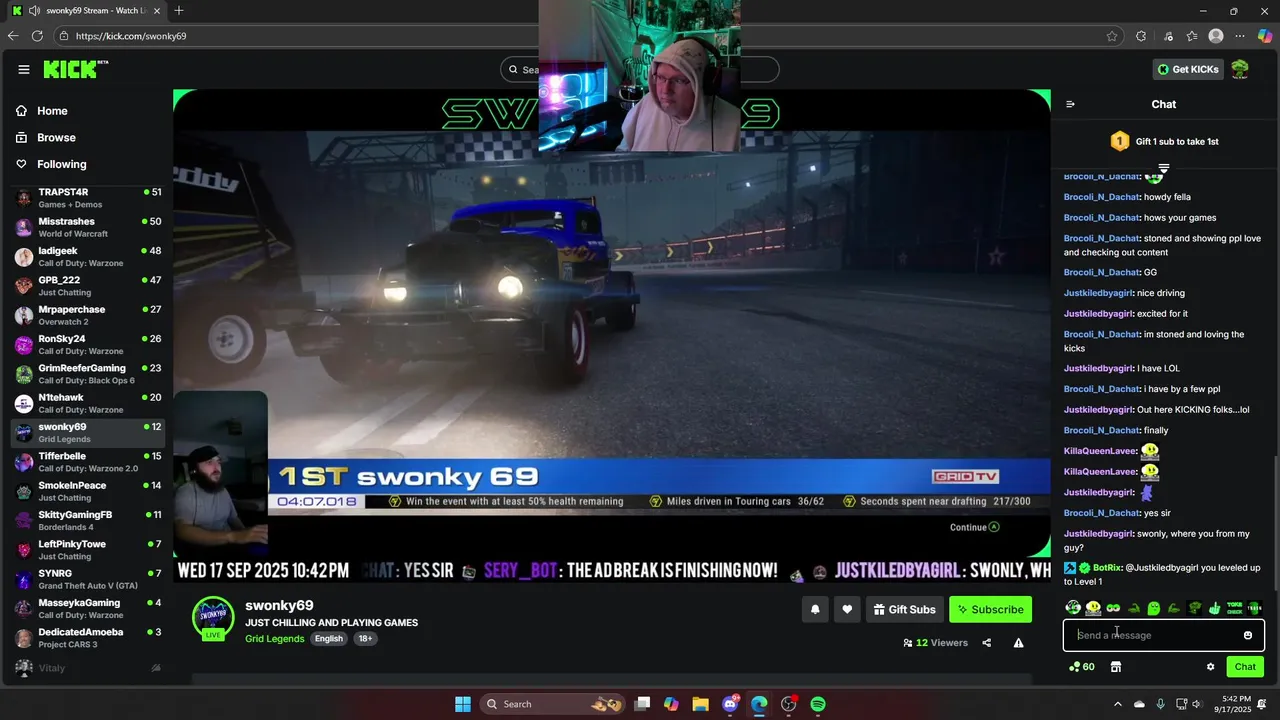
Task: Insert the TOKE CHECK emote
Action: 1234,608
